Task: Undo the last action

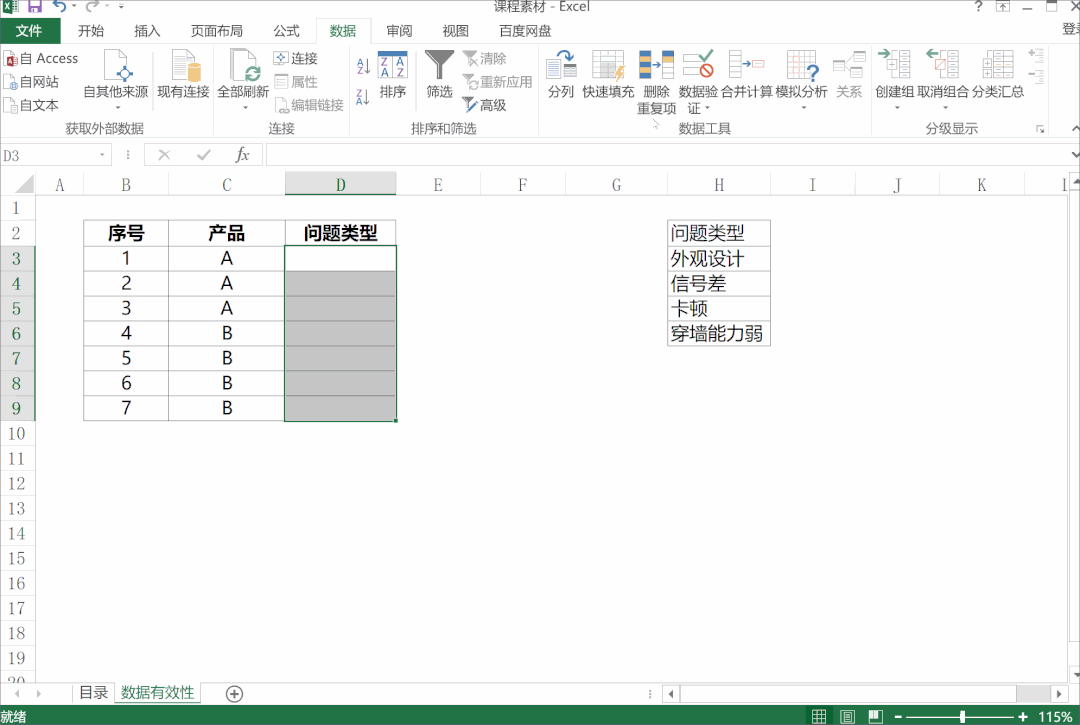Action: click(59, 7)
